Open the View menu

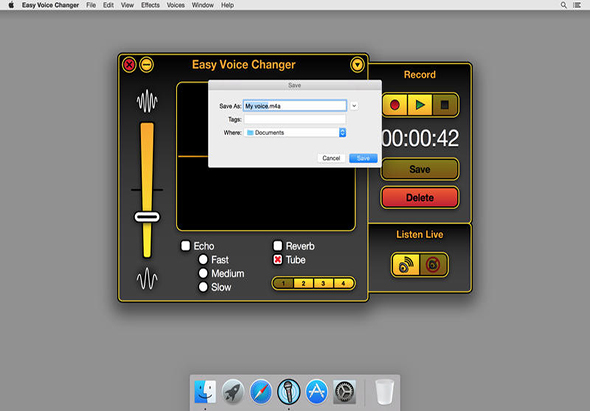tap(127, 5)
